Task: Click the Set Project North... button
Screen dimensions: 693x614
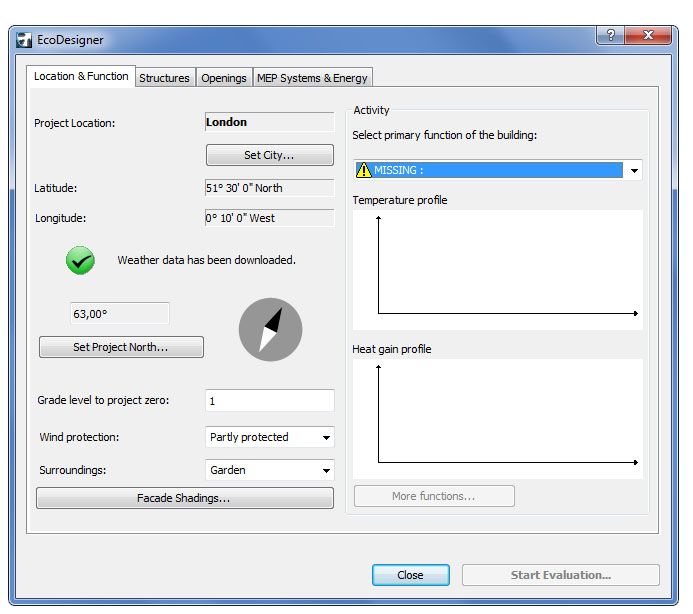Action: point(121,347)
